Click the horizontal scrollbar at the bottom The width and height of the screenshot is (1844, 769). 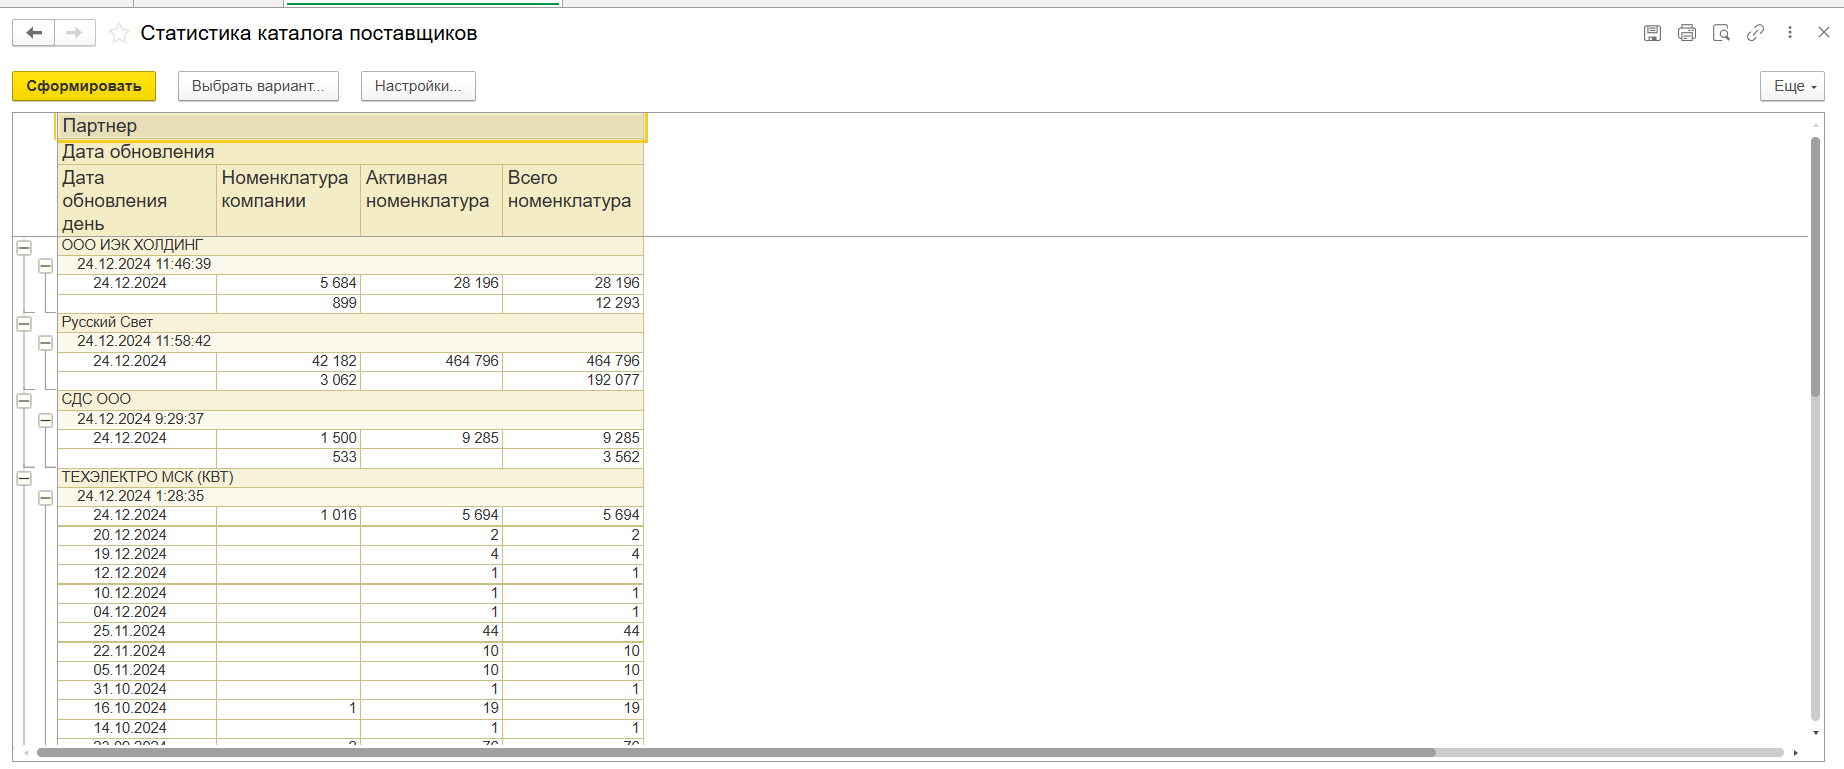736,752
